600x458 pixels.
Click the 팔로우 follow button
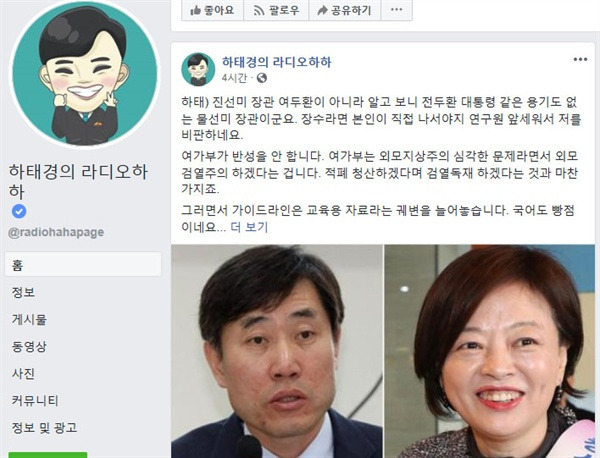point(276,10)
